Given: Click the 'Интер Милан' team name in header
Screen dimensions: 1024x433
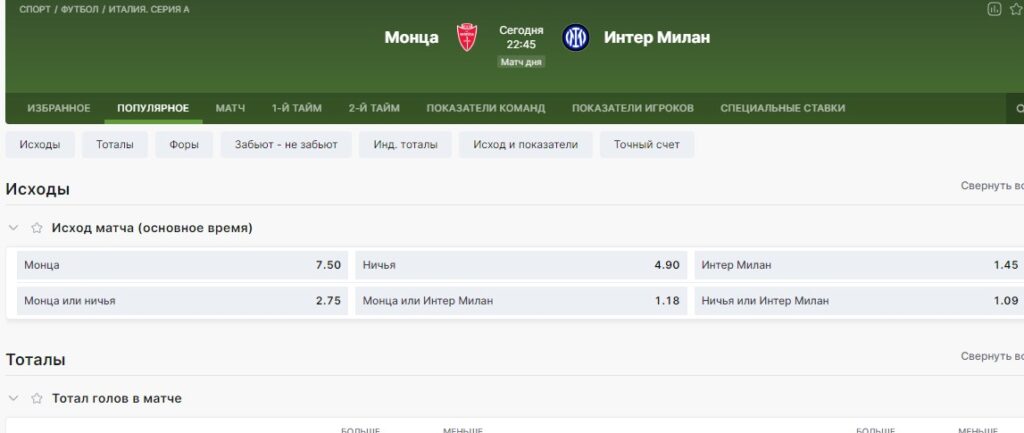Looking at the screenshot, I should coord(657,37).
